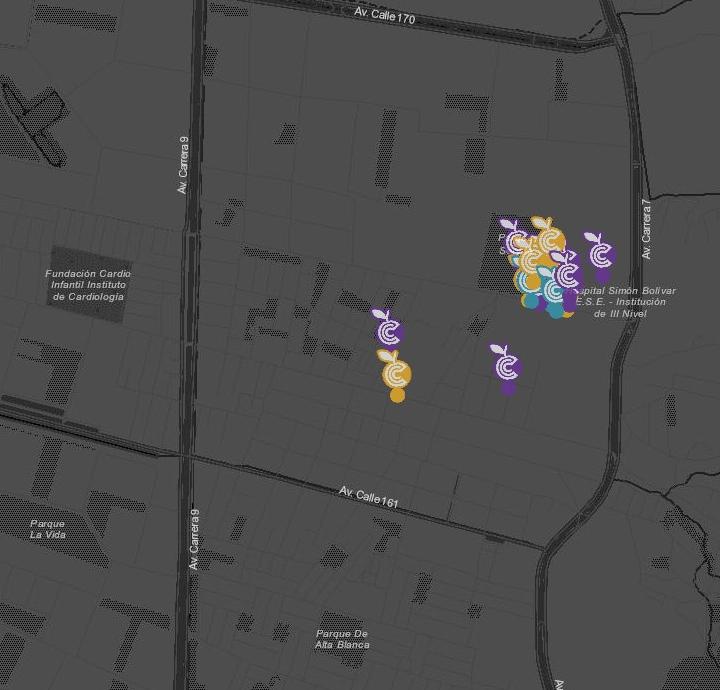Select the yellow marker below the purple pair marker
The height and width of the screenshot is (690, 720).
point(396,373)
